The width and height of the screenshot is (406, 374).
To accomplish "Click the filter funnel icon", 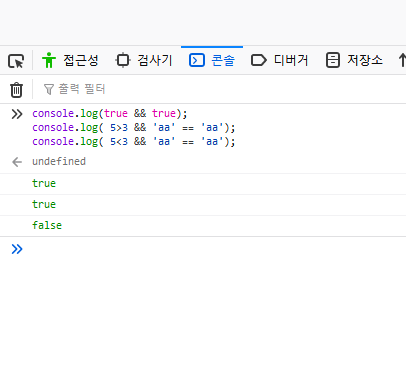I will [49, 89].
